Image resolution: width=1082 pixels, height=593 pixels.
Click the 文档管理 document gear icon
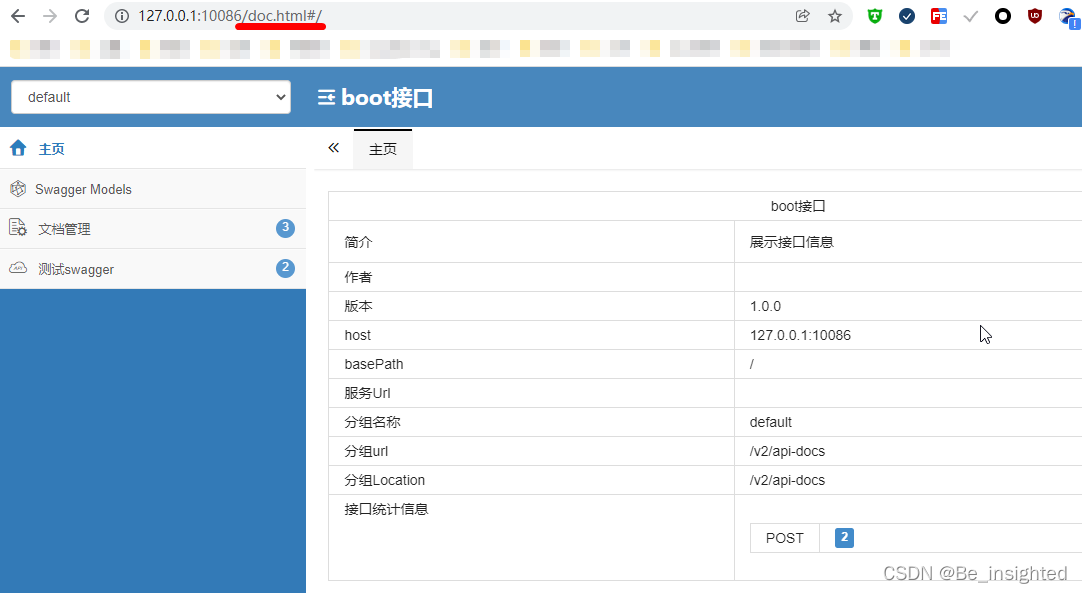18,227
